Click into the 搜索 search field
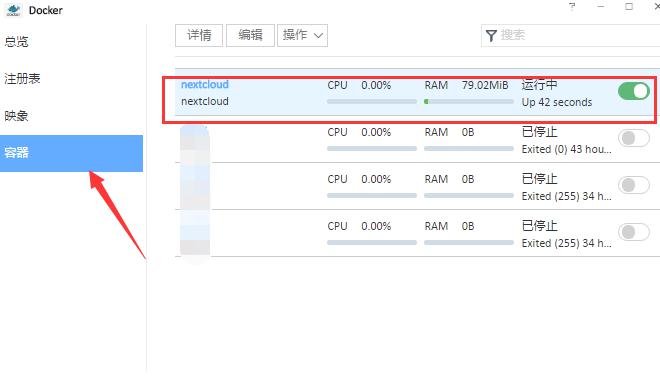 (571, 35)
